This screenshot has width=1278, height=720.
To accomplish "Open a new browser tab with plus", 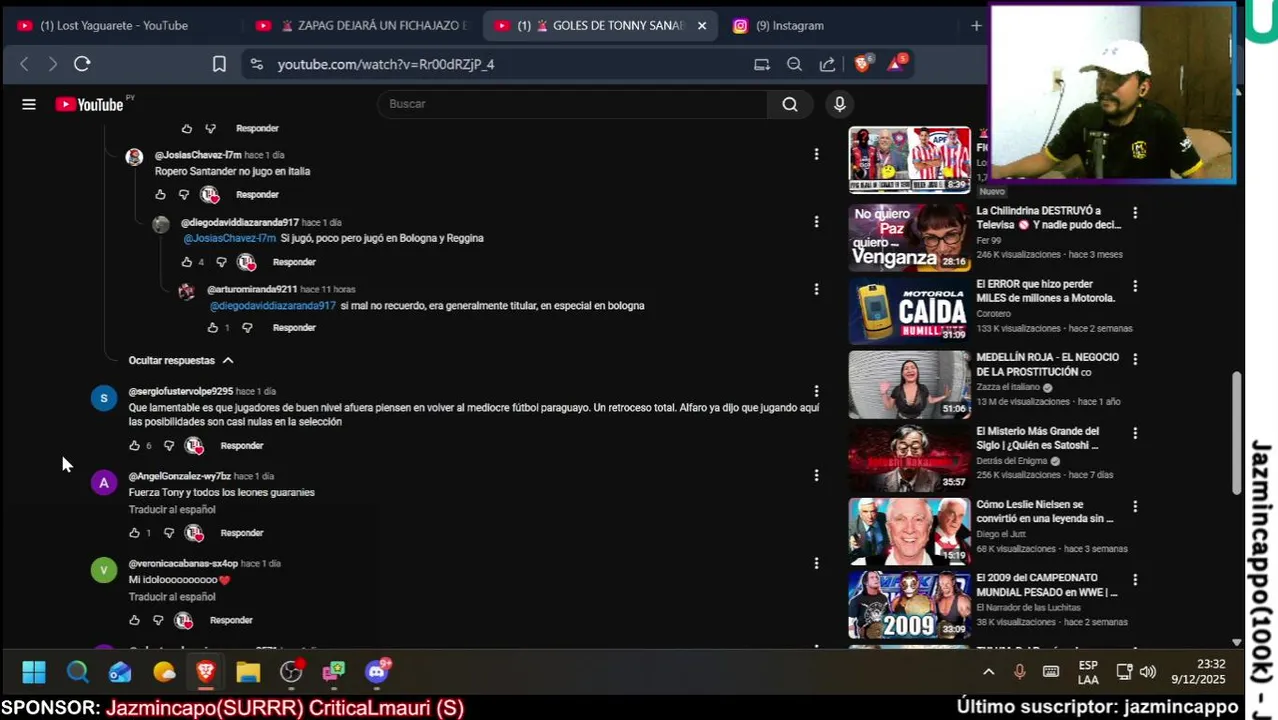I will click(x=976, y=26).
